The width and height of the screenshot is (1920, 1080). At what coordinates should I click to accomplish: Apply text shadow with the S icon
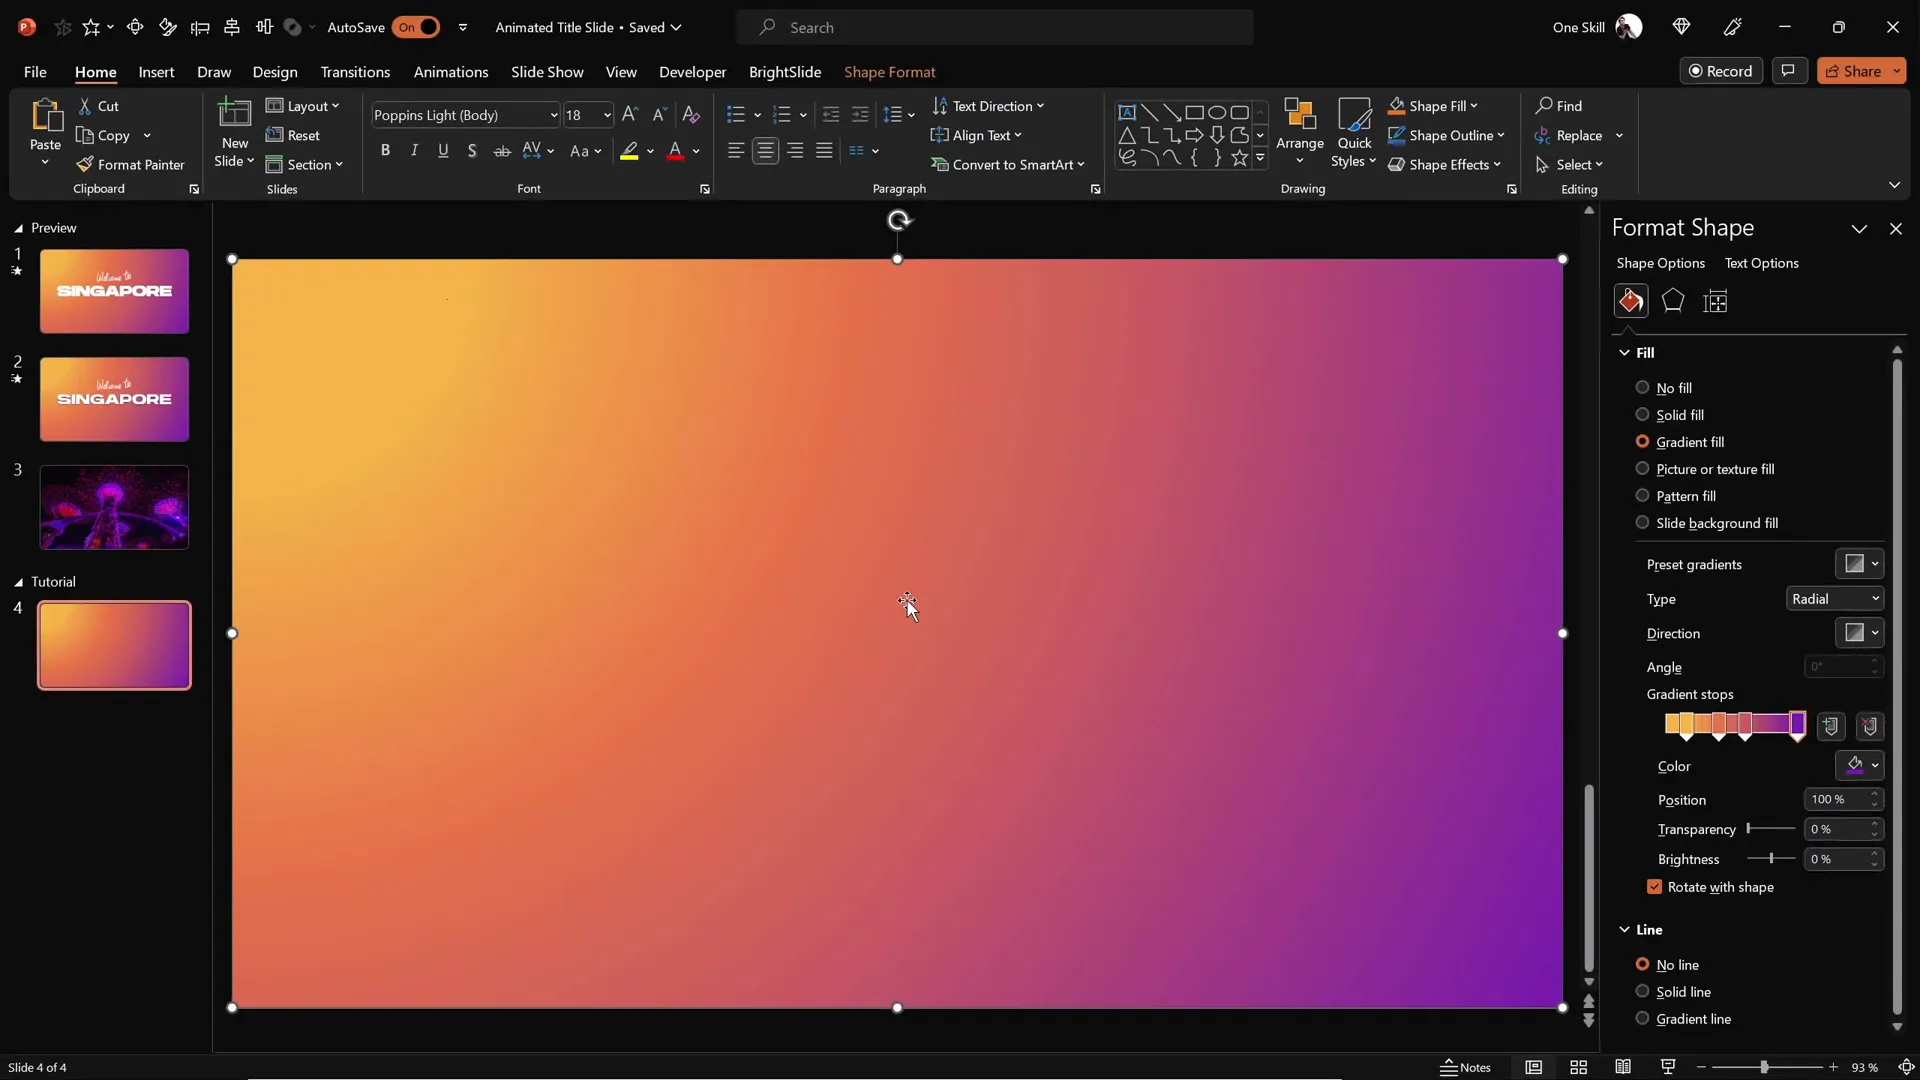pyautogui.click(x=472, y=150)
